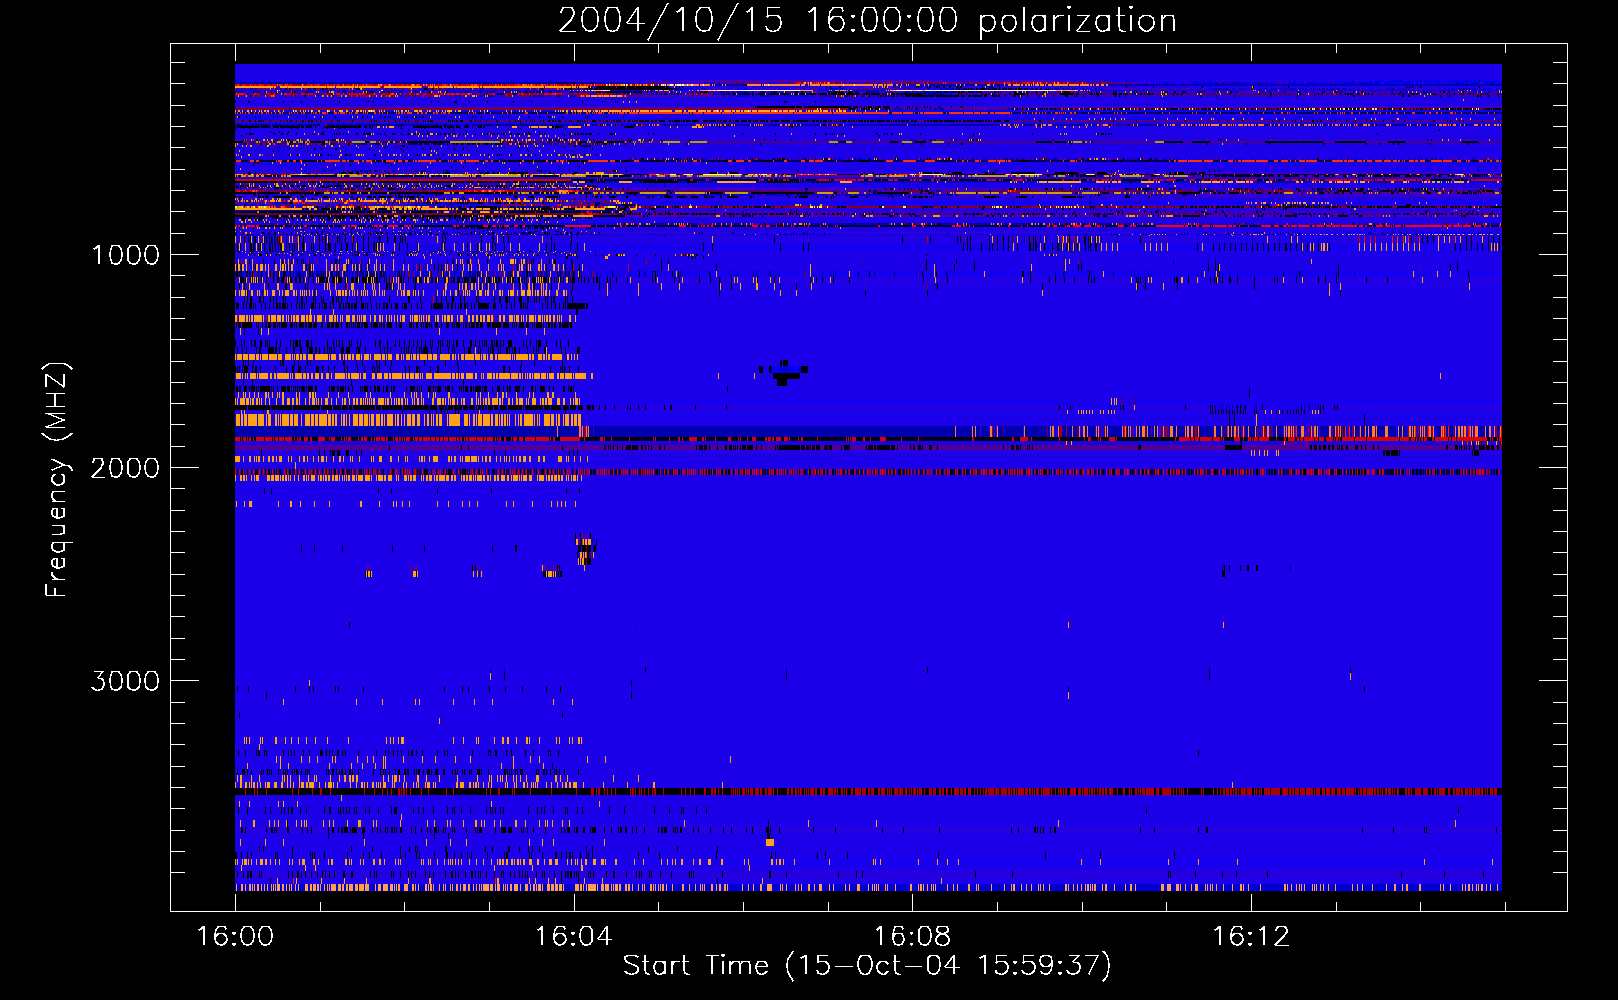Click the 16:00 time tick label
Image resolution: width=1618 pixels, height=1000 pixels.
235,937
